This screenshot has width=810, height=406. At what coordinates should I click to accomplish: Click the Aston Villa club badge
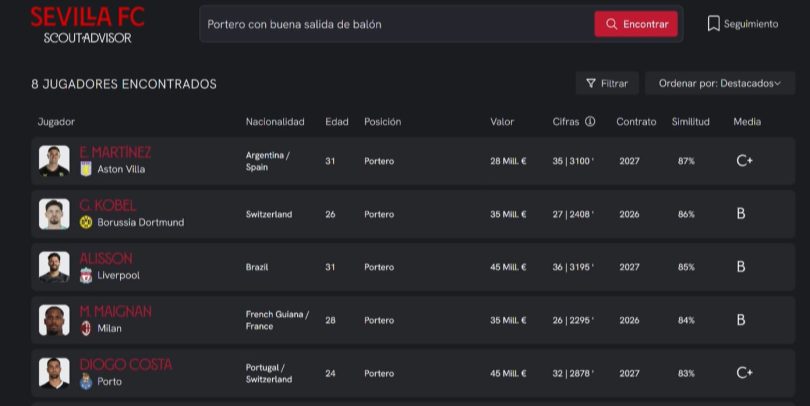86,169
